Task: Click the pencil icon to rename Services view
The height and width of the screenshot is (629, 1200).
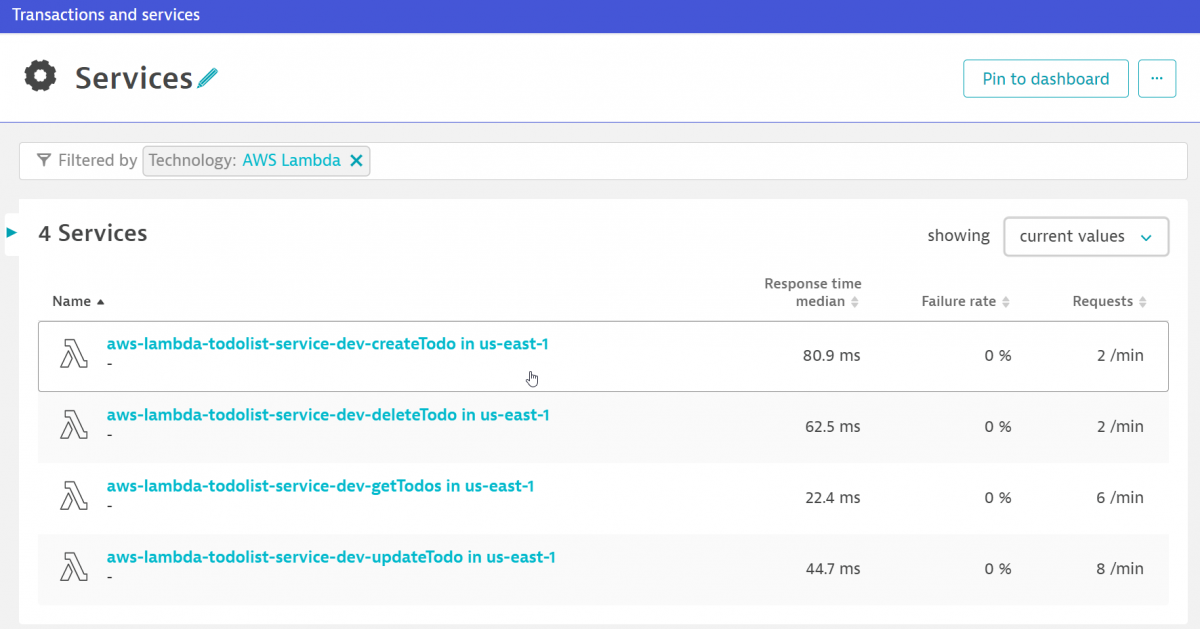Action: tap(208, 76)
